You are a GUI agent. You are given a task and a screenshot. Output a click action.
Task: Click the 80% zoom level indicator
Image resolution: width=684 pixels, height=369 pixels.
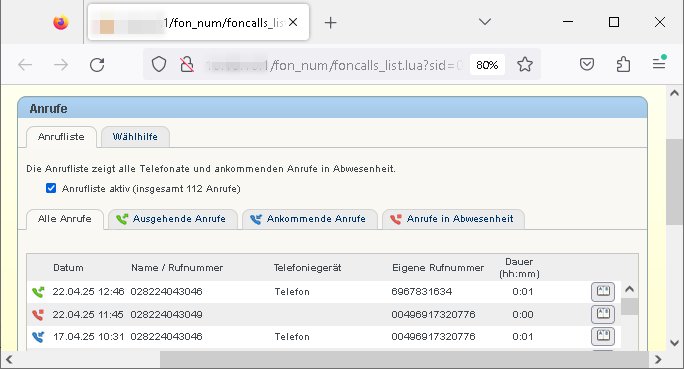pyautogui.click(x=487, y=65)
